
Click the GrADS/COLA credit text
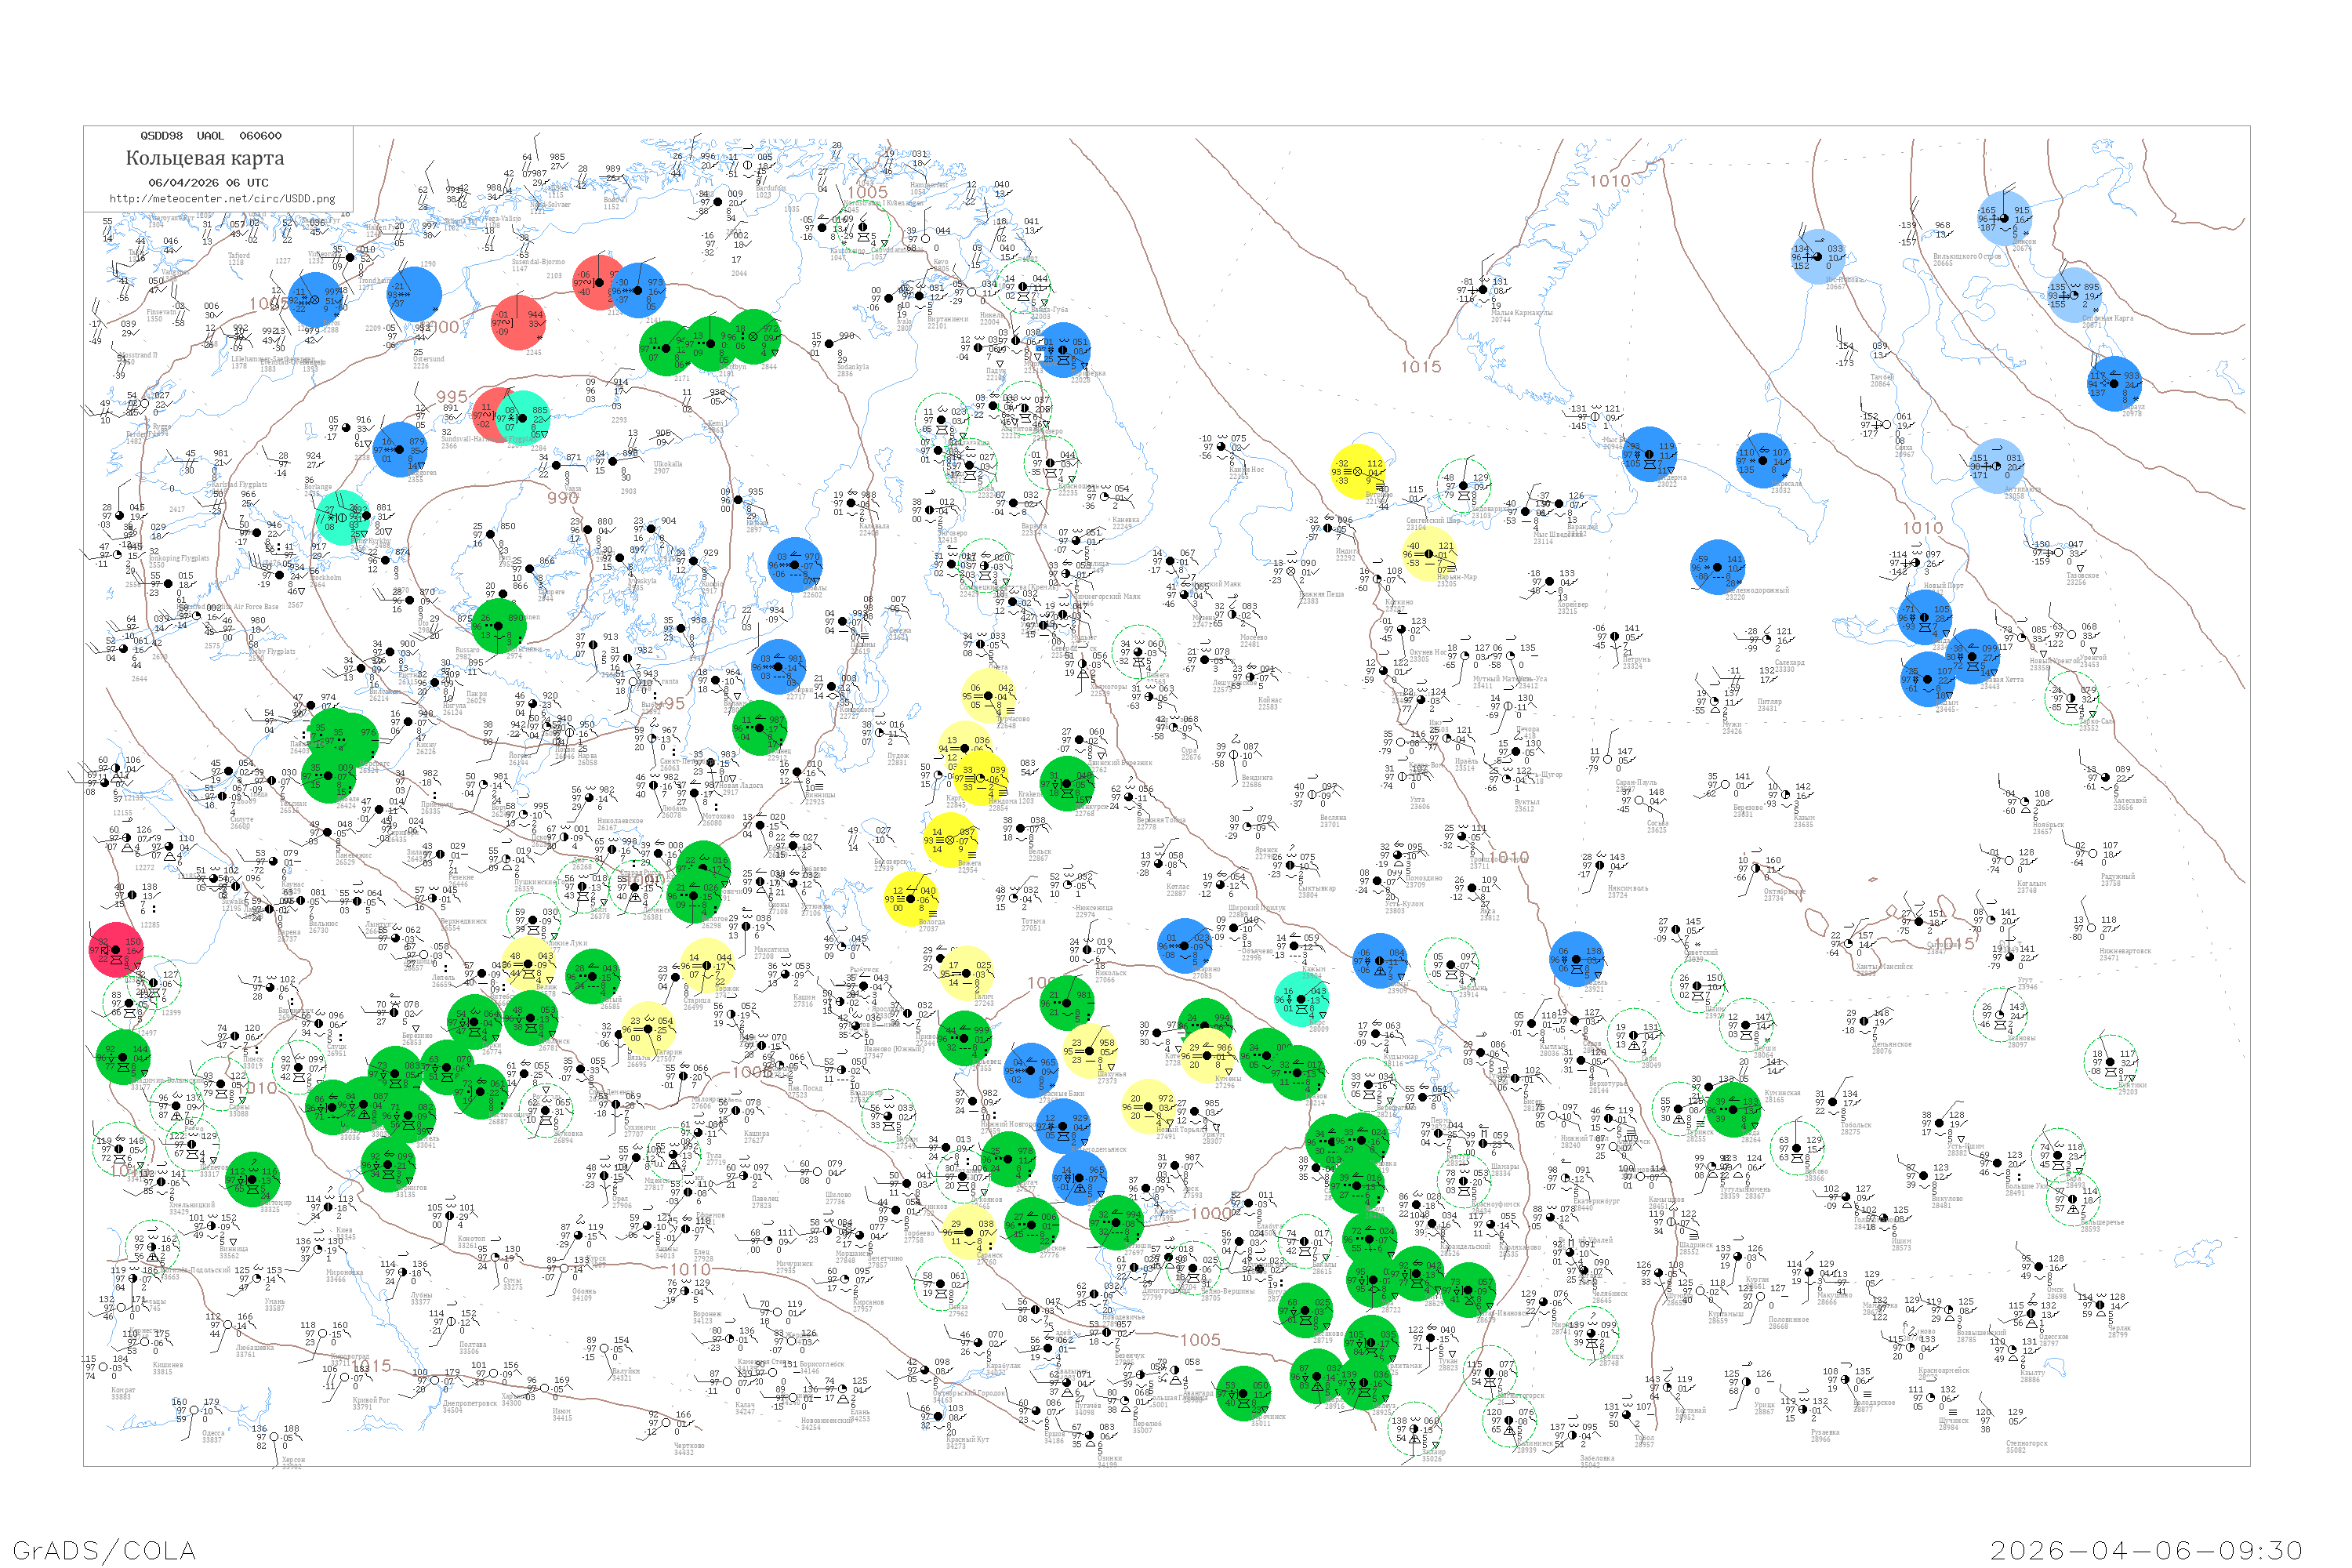click(104, 1550)
